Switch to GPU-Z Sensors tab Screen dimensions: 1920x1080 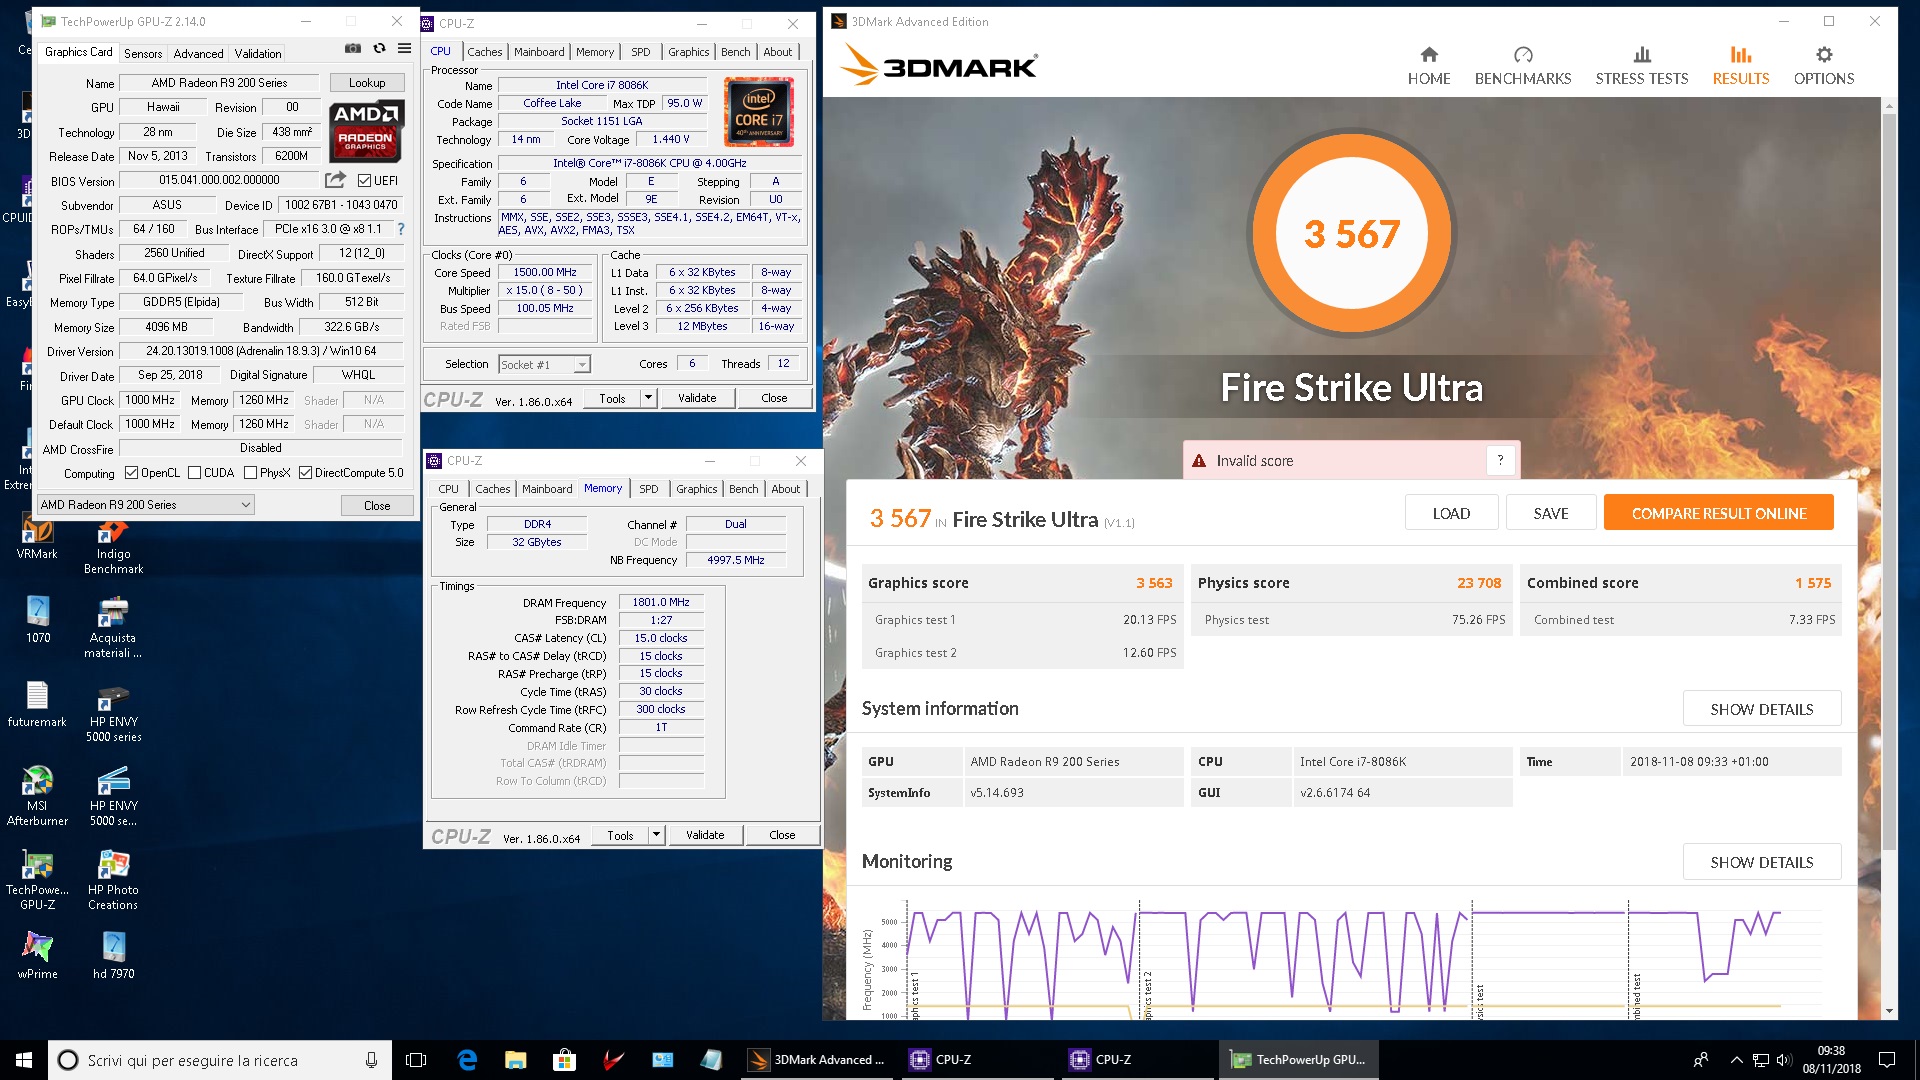[x=143, y=54]
